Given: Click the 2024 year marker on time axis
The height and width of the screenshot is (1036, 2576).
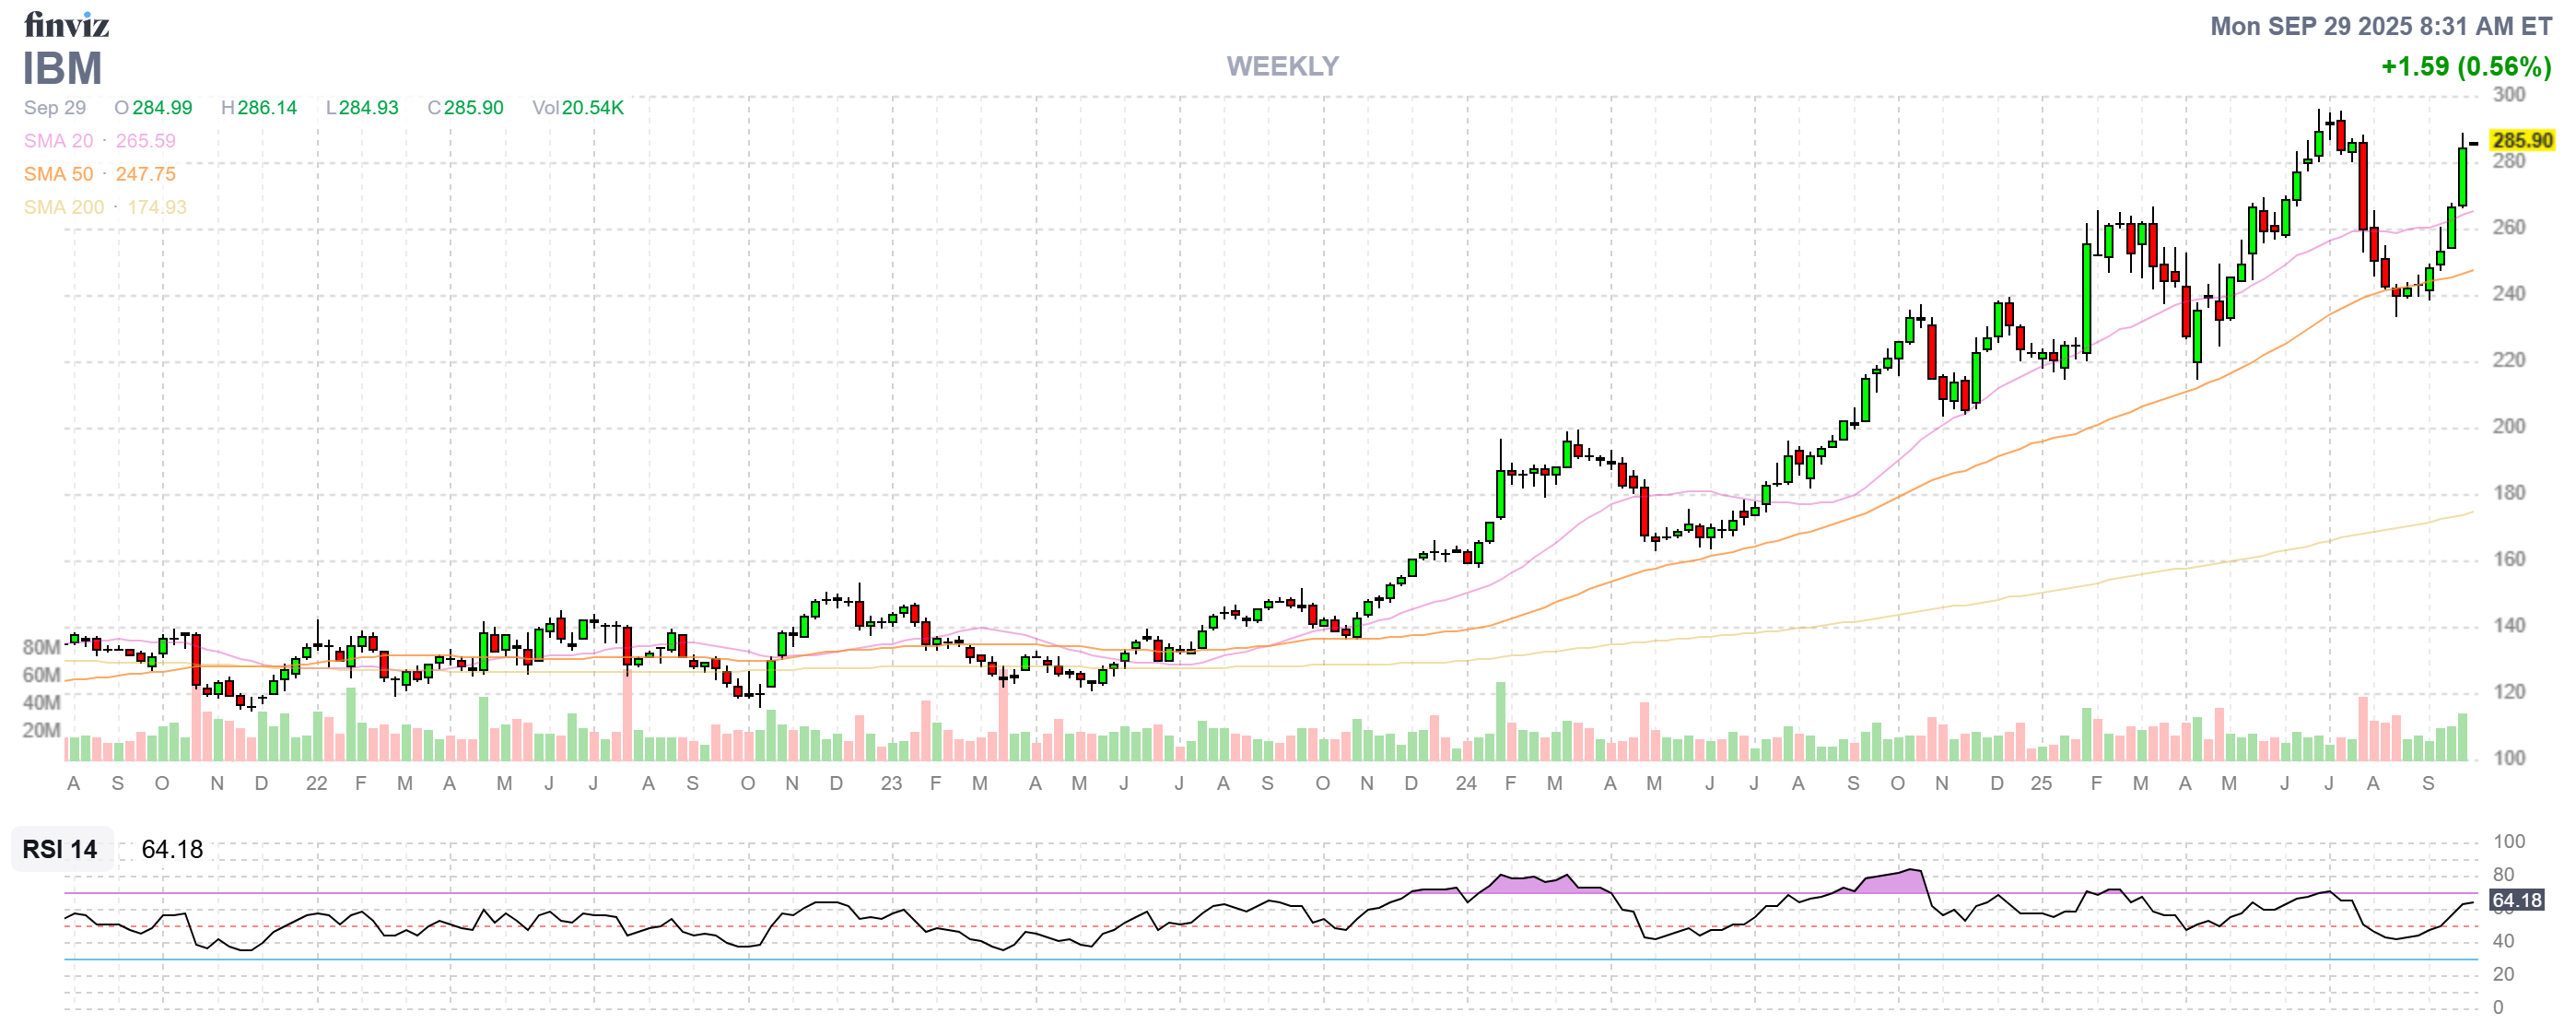Looking at the screenshot, I should tap(1465, 784).
